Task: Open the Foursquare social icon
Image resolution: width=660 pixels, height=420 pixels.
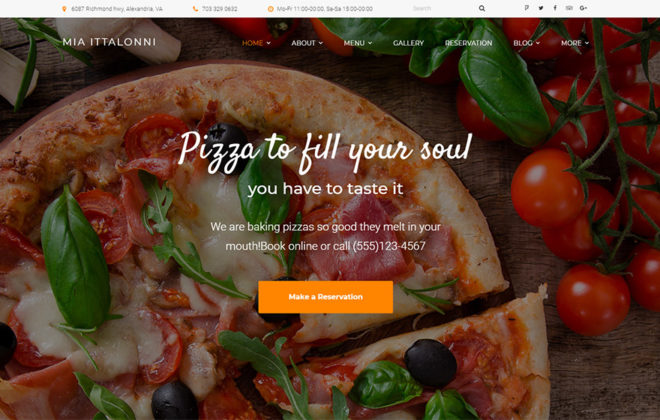Action: click(x=527, y=8)
